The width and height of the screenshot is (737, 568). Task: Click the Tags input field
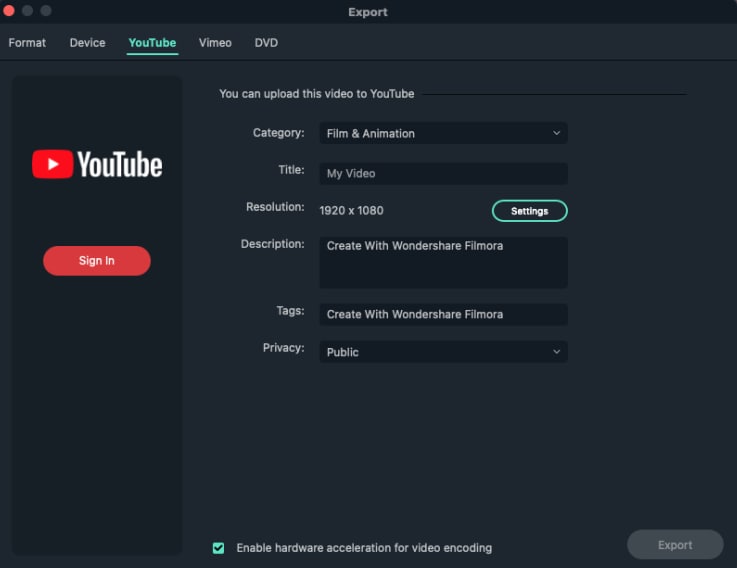click(444, 314)
